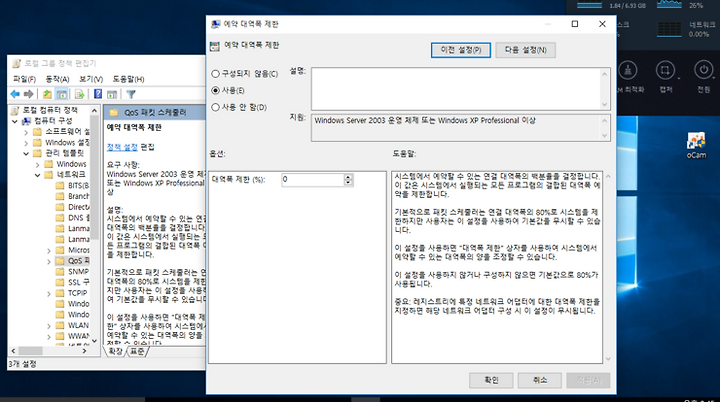
Task: Select the 사용 안 함(D) radio button
Action: coord(215,107)
